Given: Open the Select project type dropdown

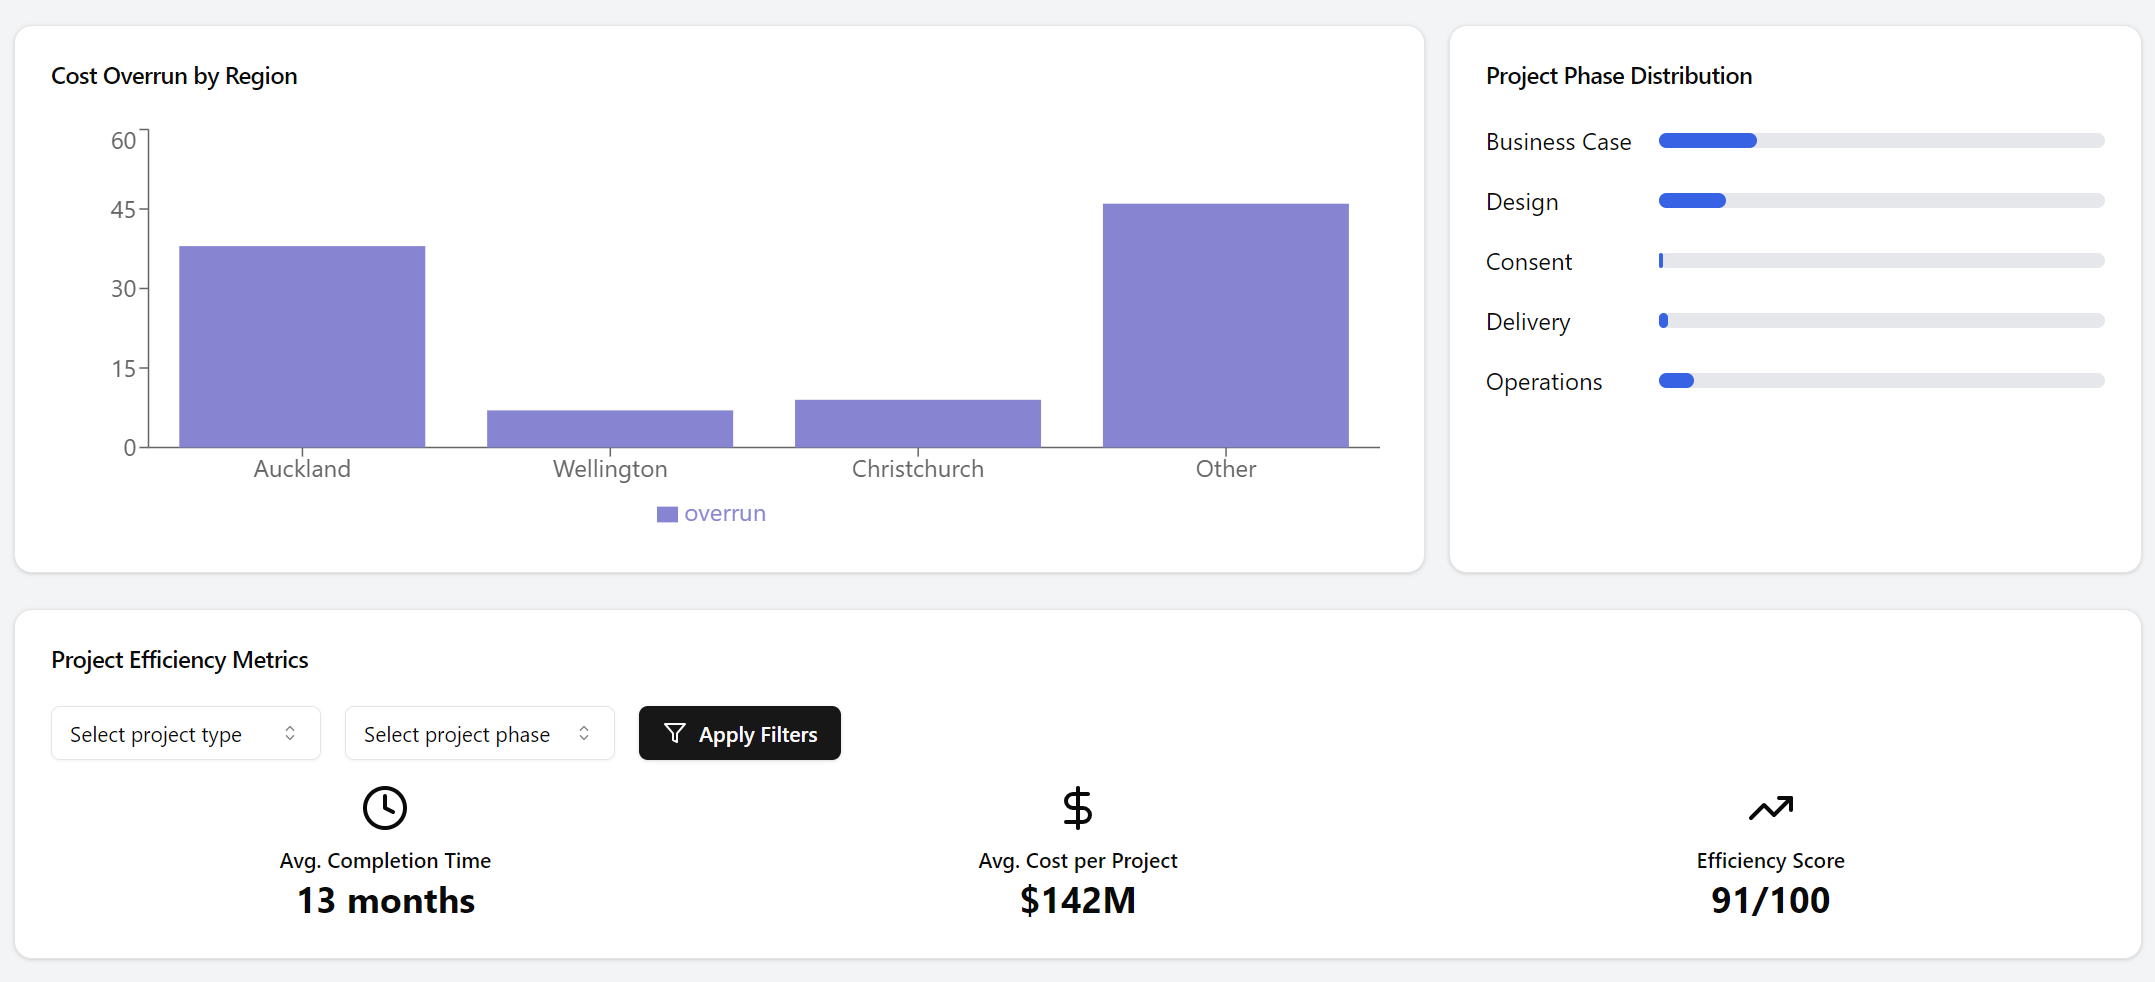Looking at the screenshot, I should pyautogui.click(x=185, y=734).
